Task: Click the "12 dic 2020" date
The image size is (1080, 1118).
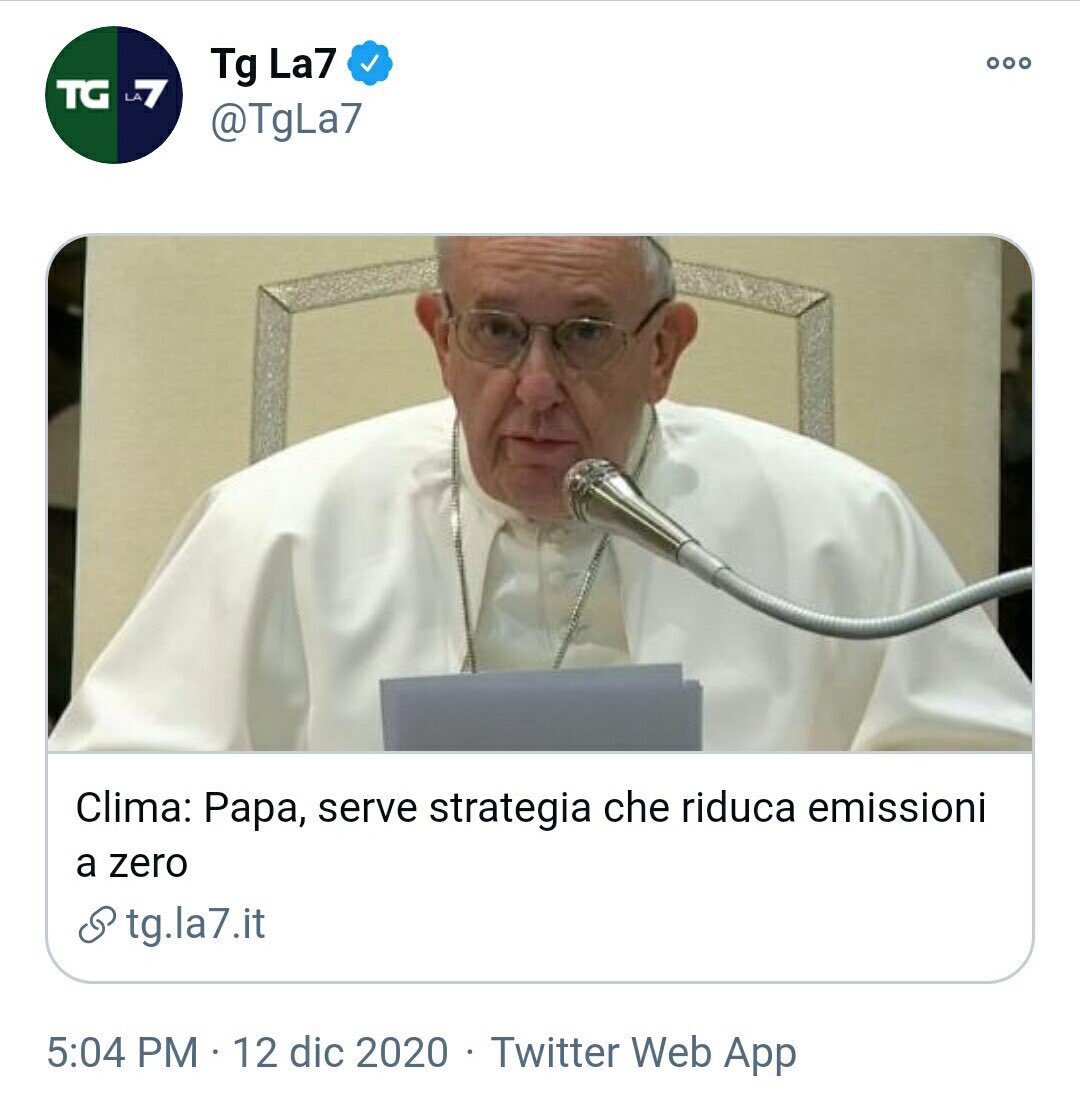Action: point(340,1053)
